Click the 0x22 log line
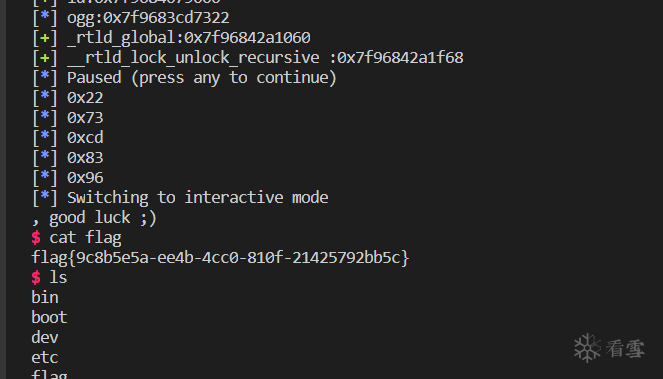 [x=85, y=98]
